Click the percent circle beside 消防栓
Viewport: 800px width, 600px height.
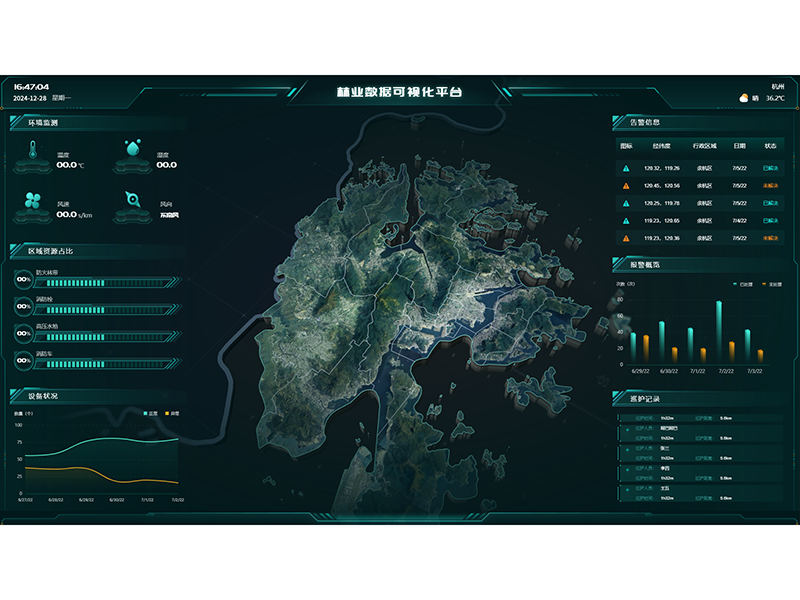23,307
